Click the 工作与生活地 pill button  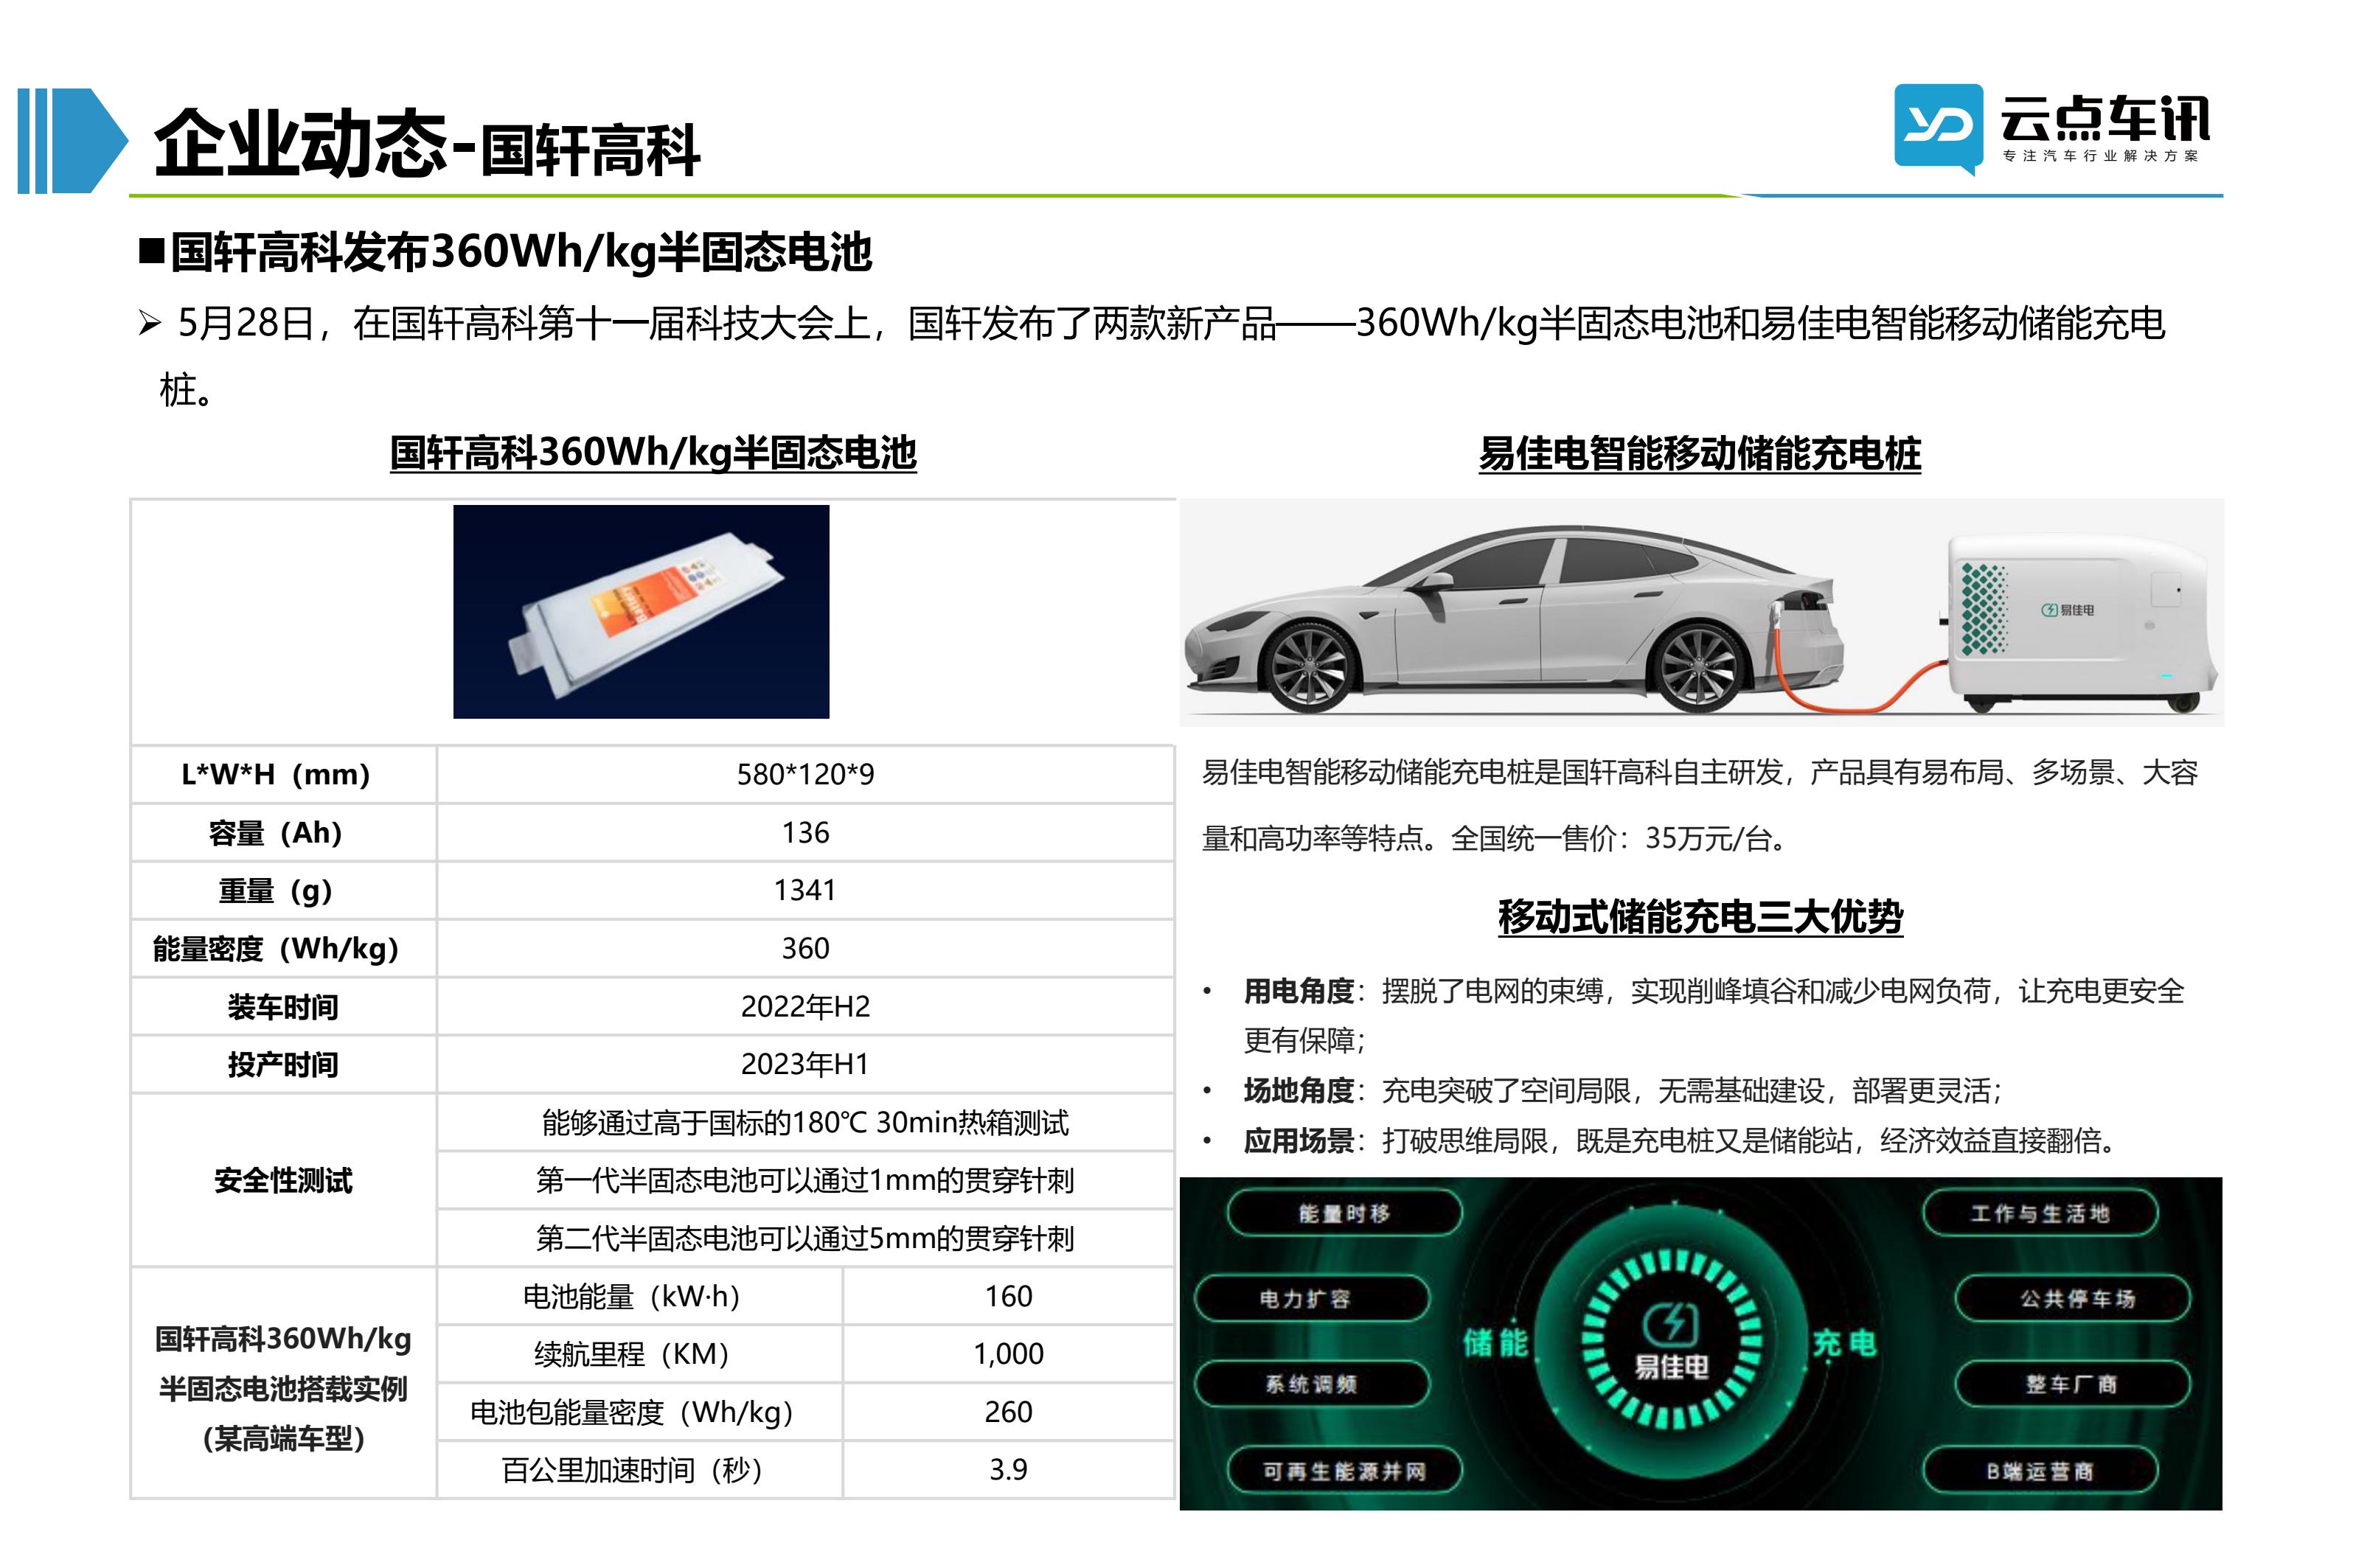click(2040, 1213)
